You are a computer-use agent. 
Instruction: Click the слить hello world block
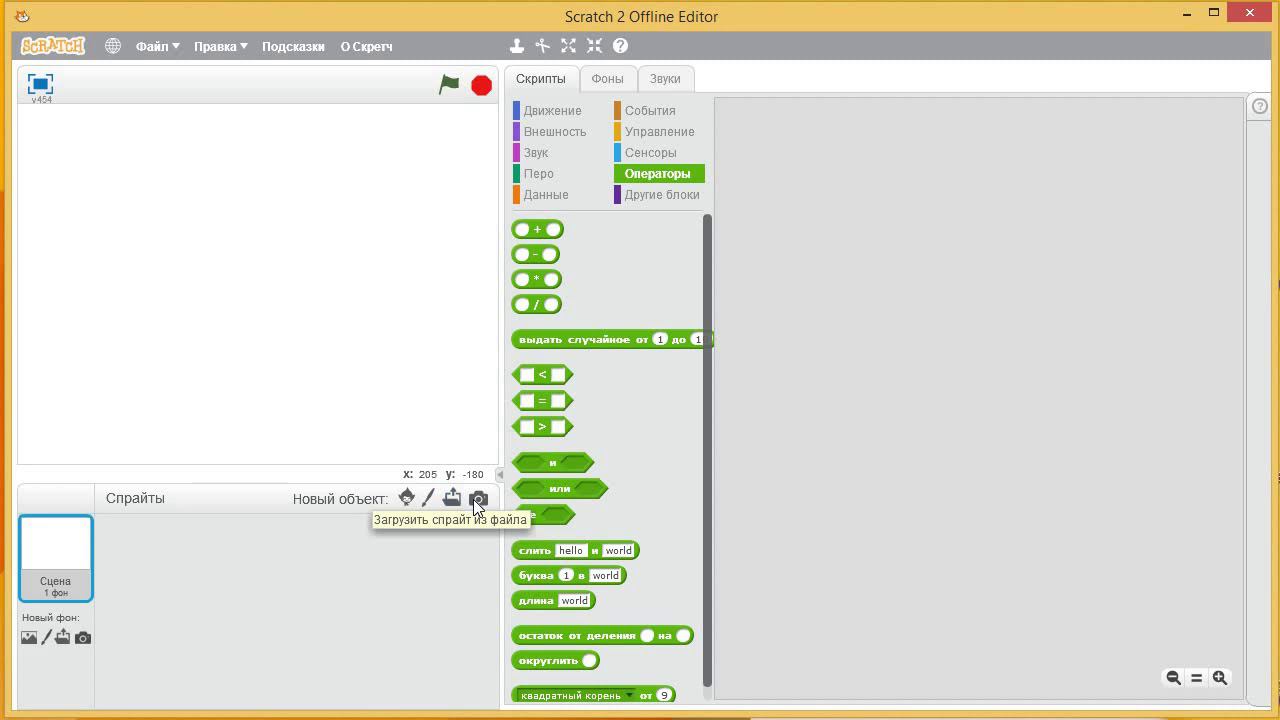tap(575, 550)
